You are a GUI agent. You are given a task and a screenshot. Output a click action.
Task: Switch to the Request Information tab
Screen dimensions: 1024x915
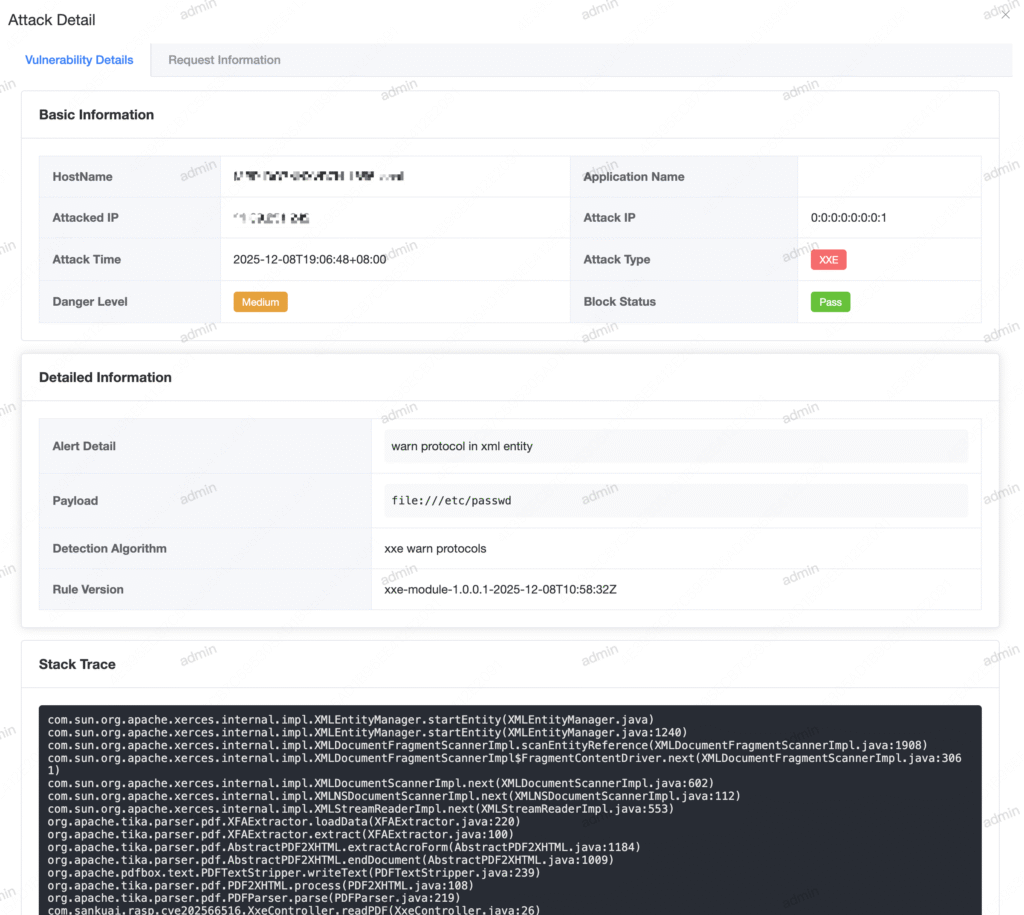point(224,60)
